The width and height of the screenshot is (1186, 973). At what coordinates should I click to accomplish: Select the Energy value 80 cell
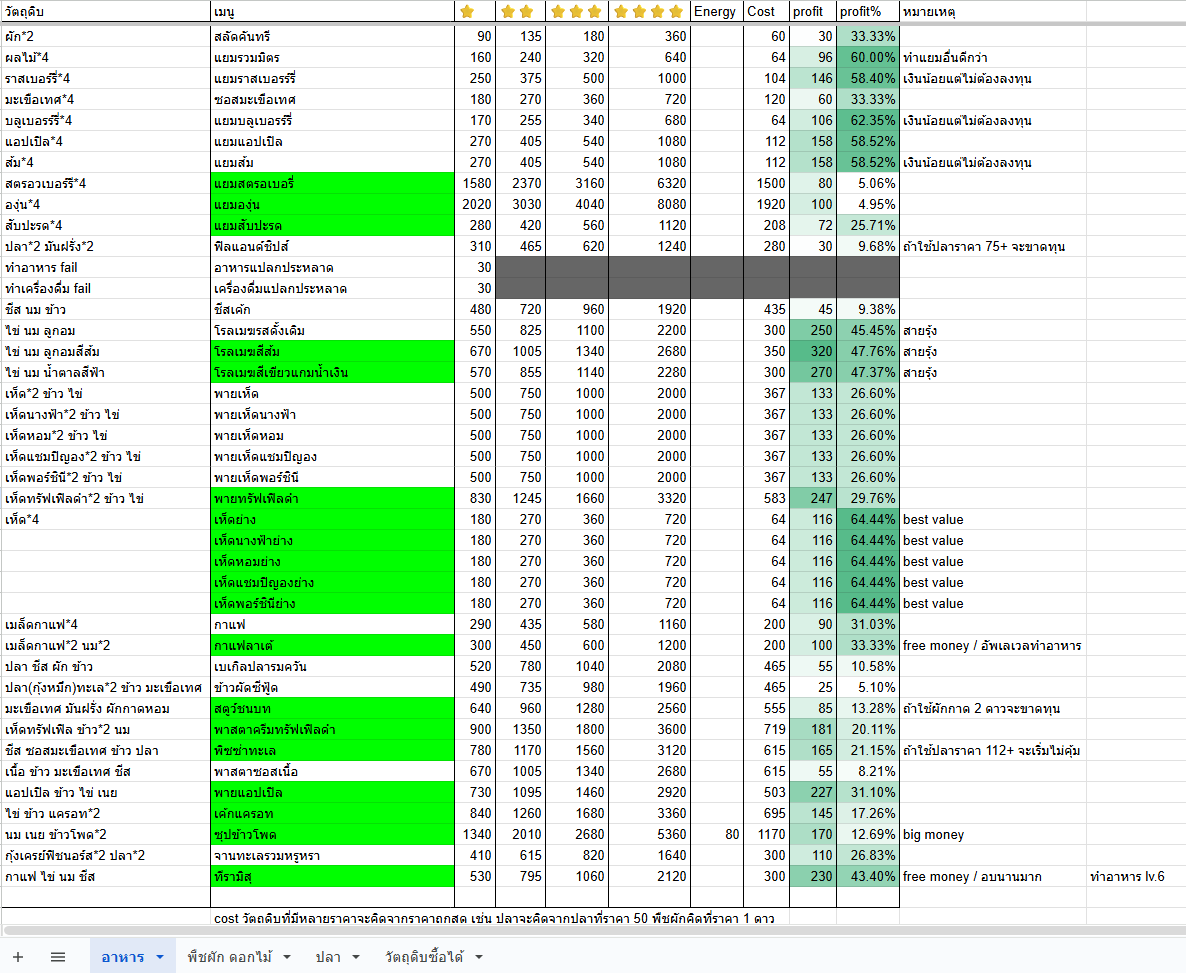[x=717, y=835]
